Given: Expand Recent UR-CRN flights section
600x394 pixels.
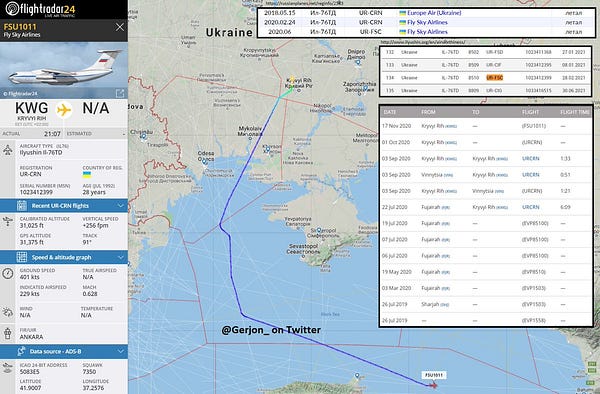Looking at the screenshot, I should (x=121, y=206).
